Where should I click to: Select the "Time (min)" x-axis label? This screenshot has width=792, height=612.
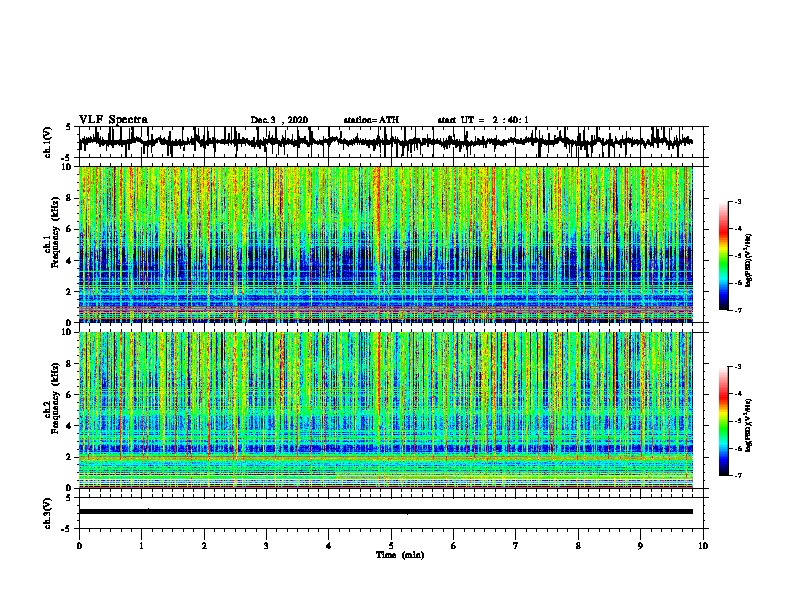point(400,555)
